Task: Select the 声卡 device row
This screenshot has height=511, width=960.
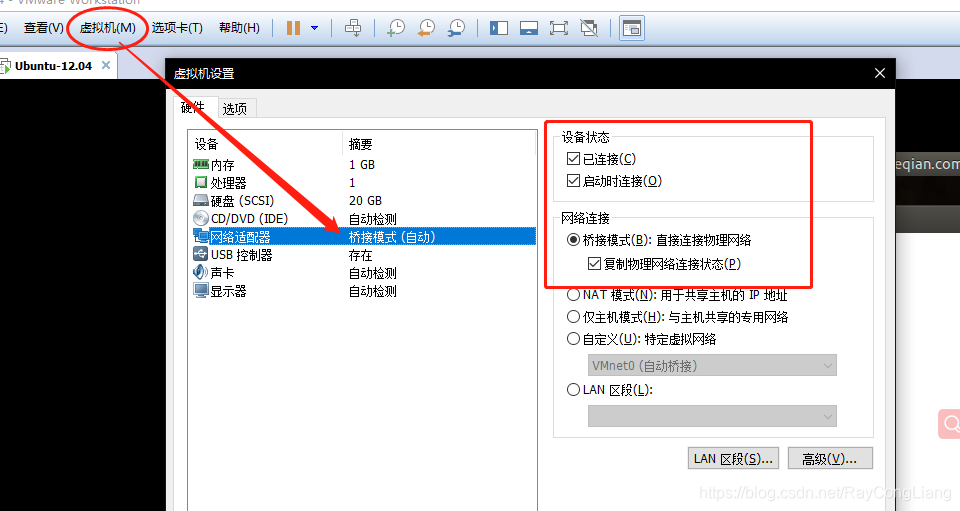Action: coord(364,273)
